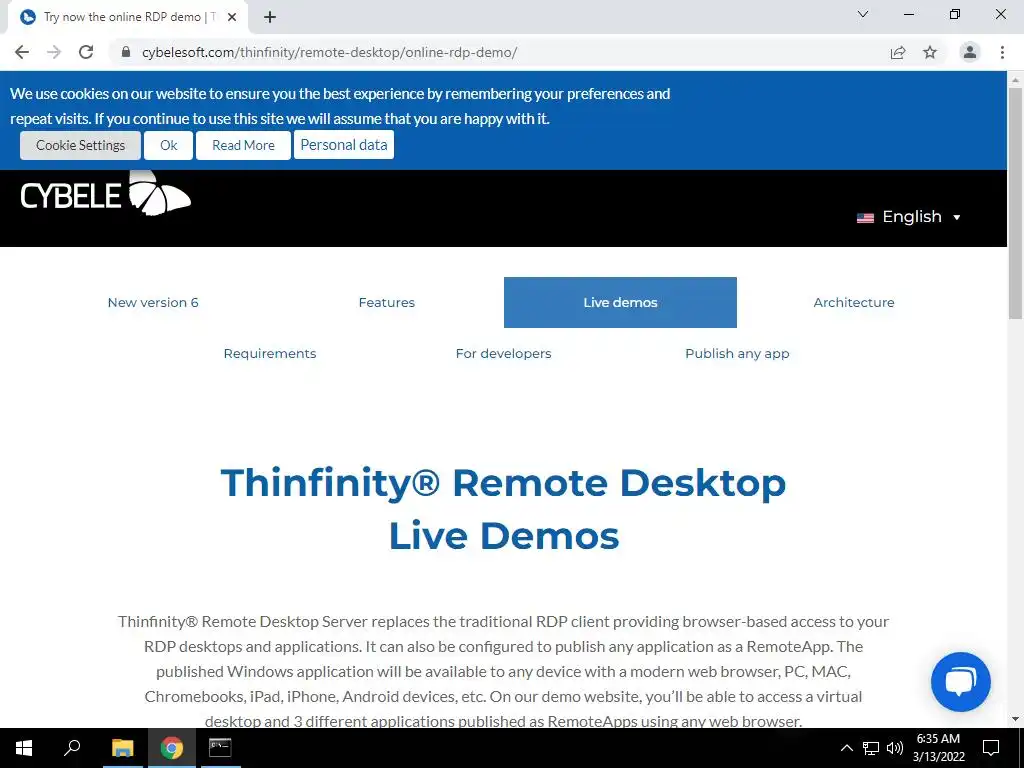Open File Explorer from the taskbar

coord(122,748)
